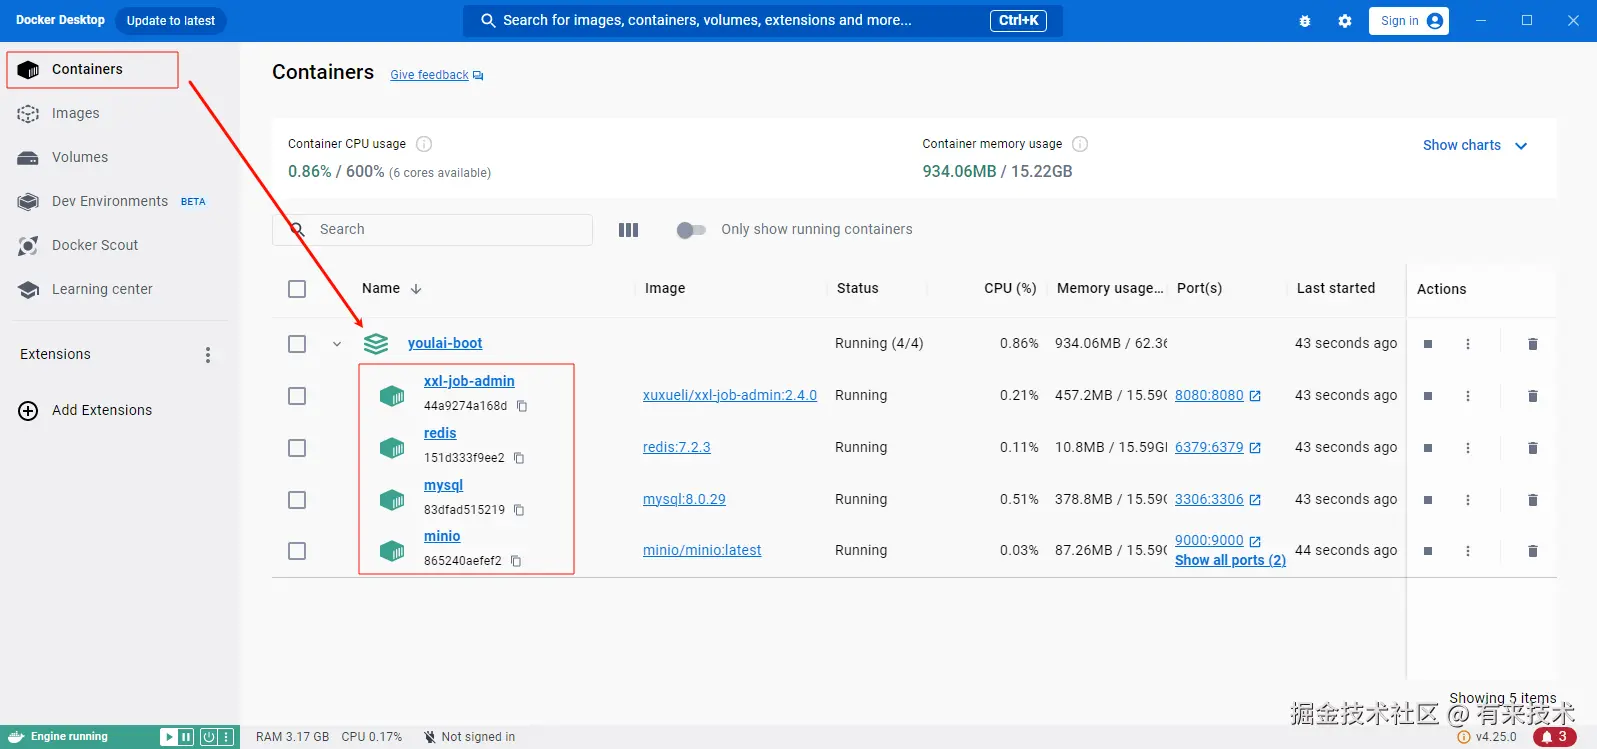Open more actions for minio

click(x=1468, y=551)
